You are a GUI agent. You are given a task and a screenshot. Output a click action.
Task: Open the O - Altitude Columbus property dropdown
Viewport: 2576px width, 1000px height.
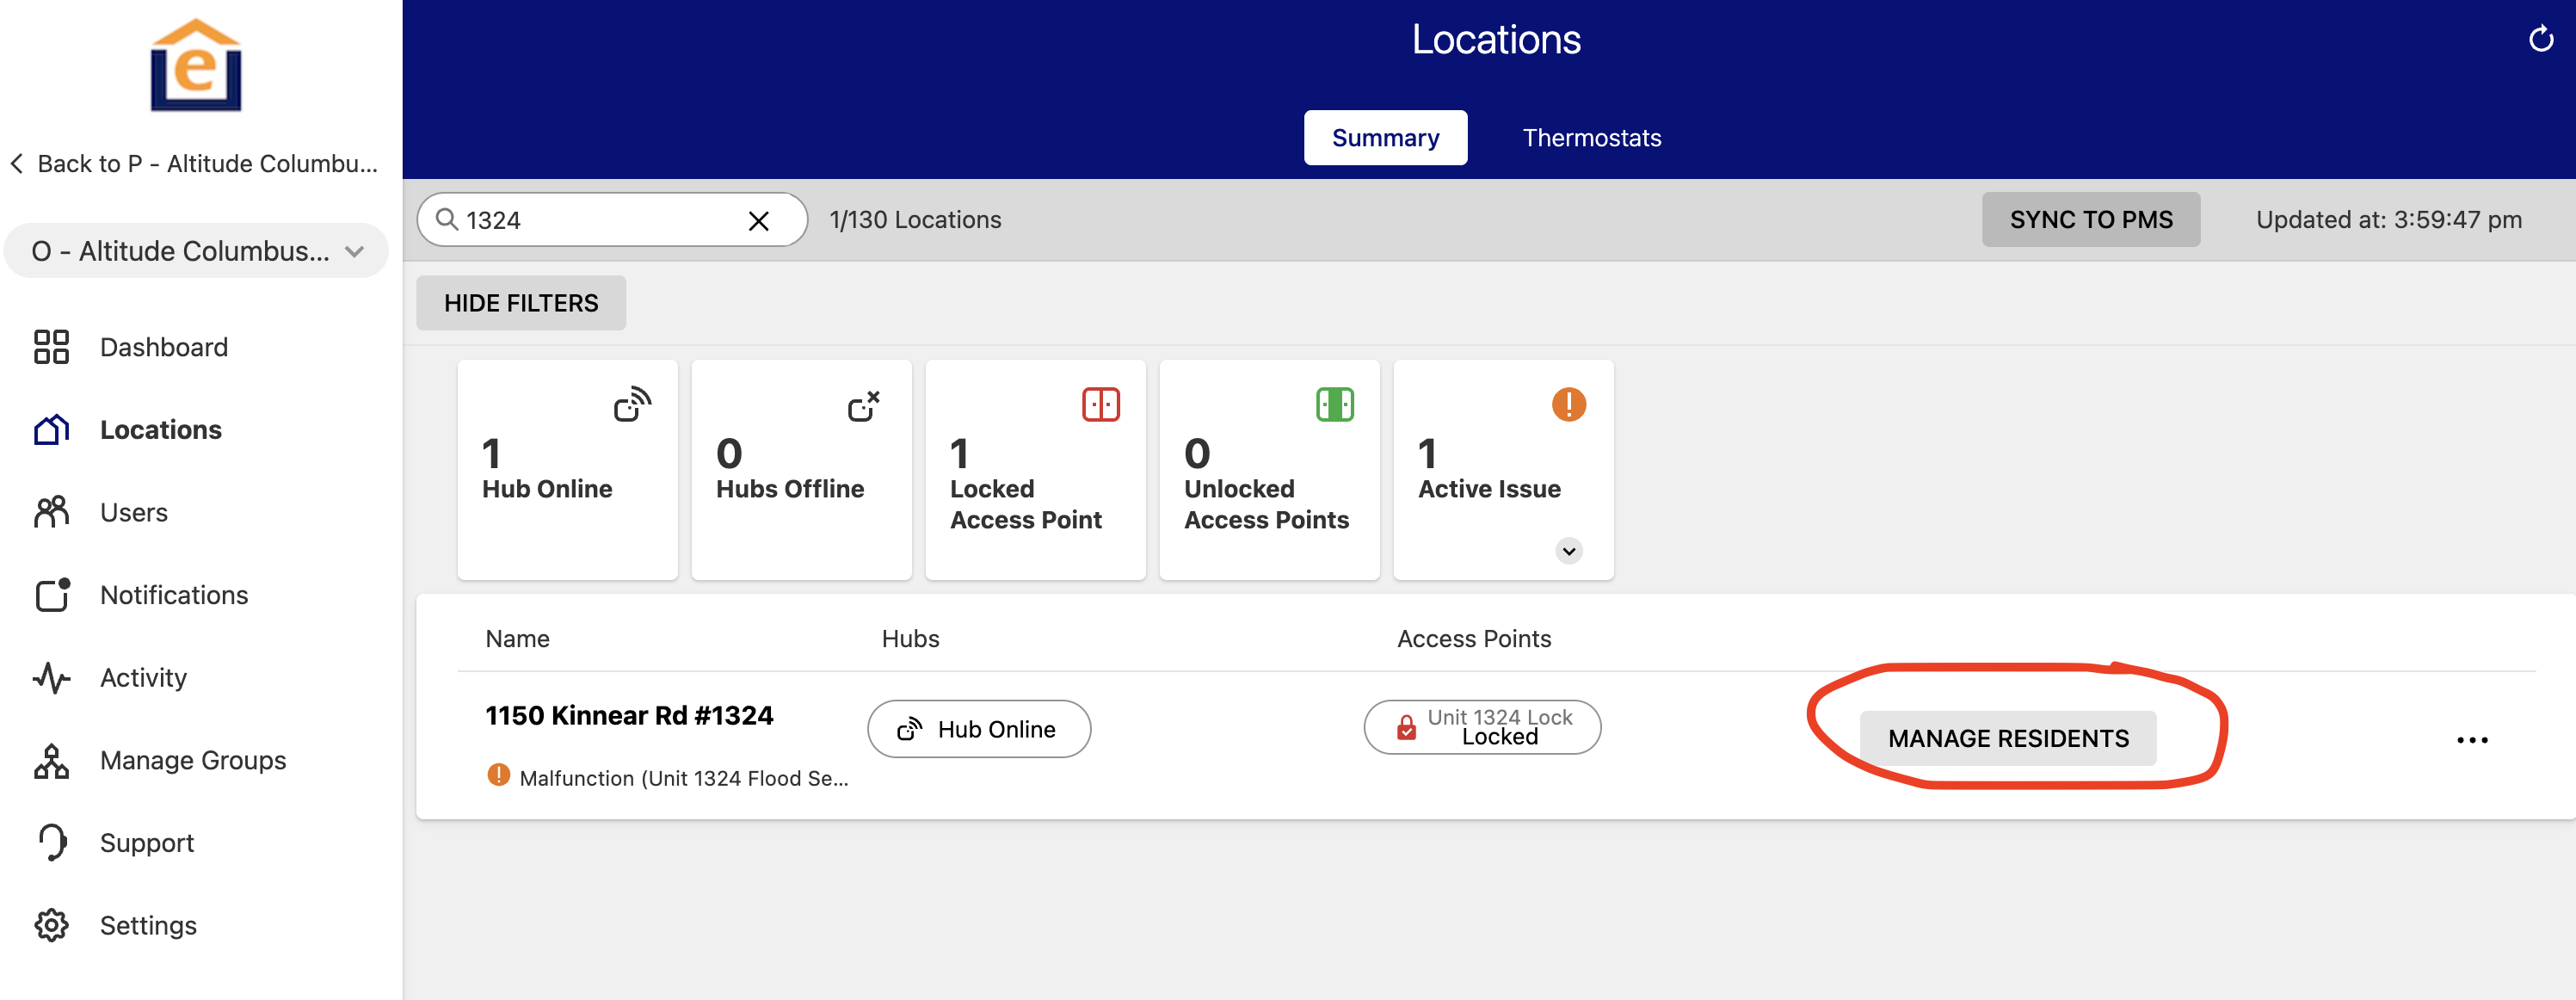tap(196, 251)
